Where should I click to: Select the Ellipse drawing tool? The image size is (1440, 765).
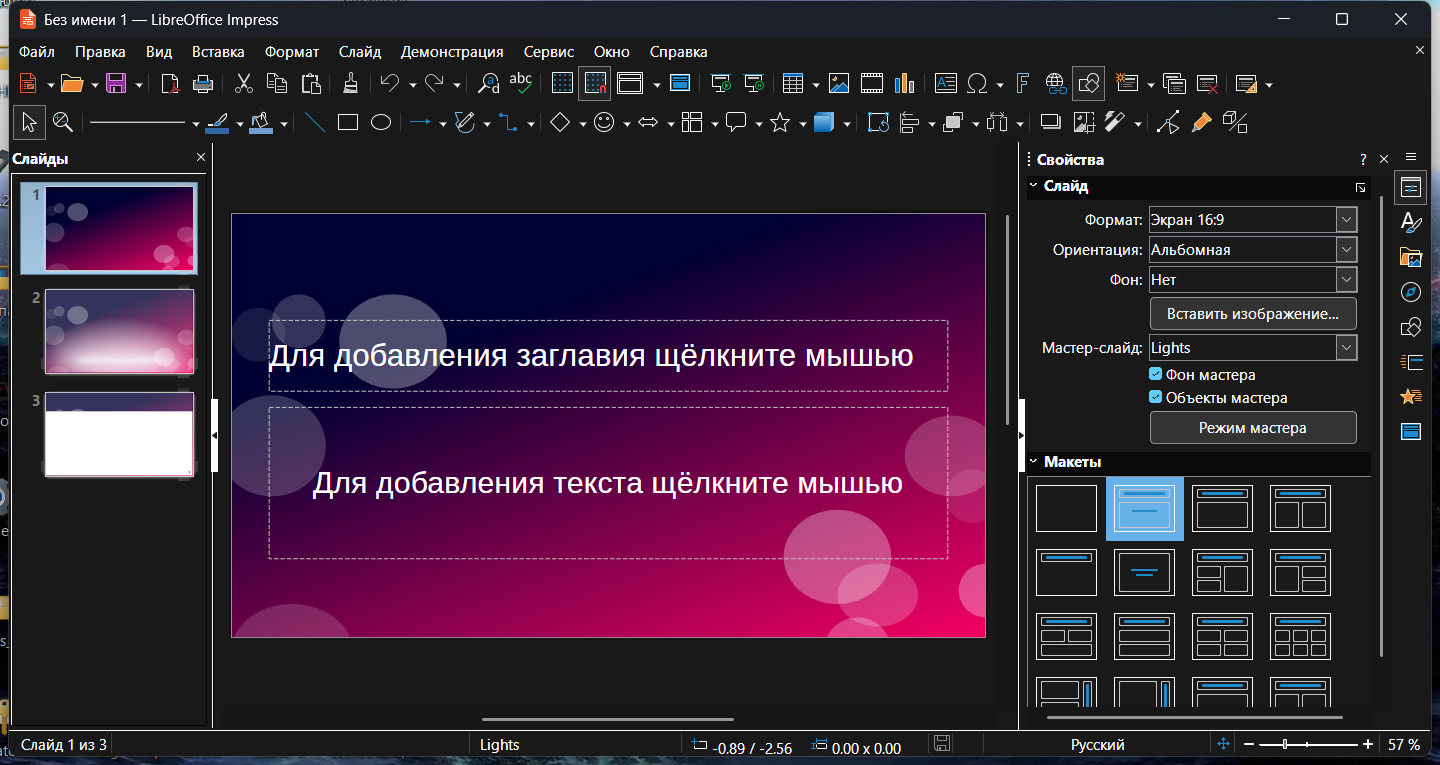[x=381, y=123]
